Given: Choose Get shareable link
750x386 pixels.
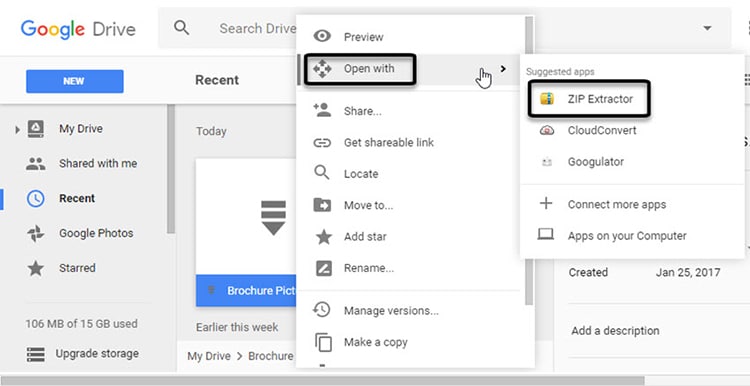Looking at the screenshot, I should coord(389,143).
